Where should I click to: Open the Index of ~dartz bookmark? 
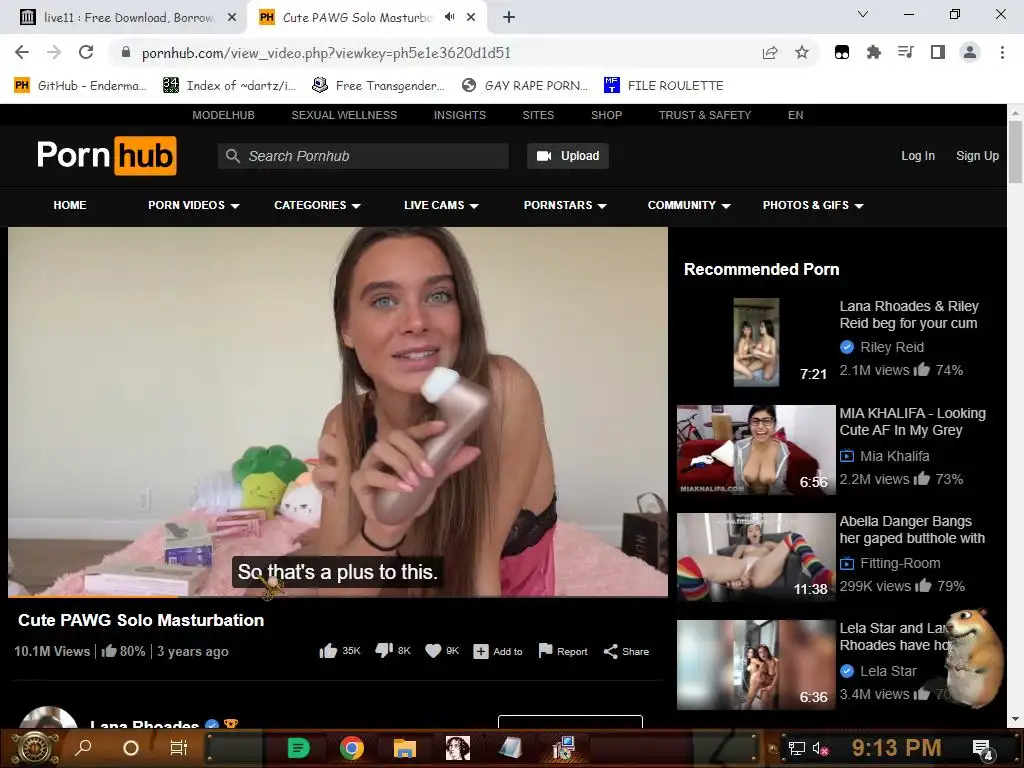pos(229,86)
